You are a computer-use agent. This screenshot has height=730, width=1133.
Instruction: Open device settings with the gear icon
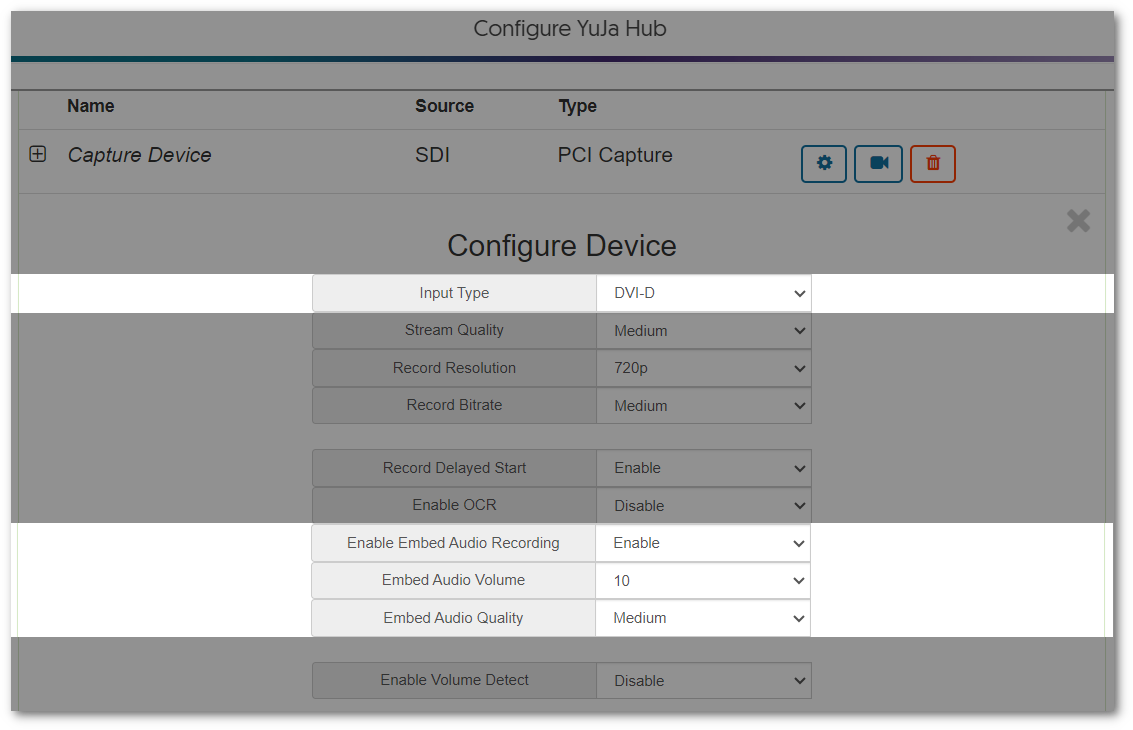point(823,163)
